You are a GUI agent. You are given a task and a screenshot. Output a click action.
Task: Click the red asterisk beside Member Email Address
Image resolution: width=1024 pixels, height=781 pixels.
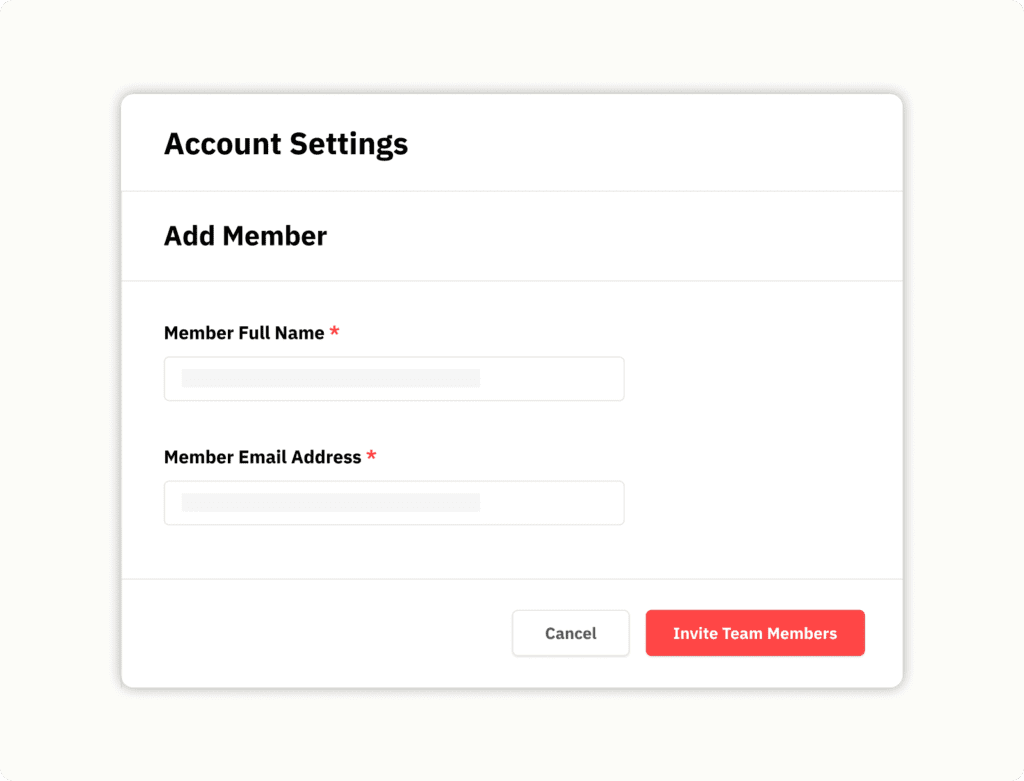(x=371, y=456)
